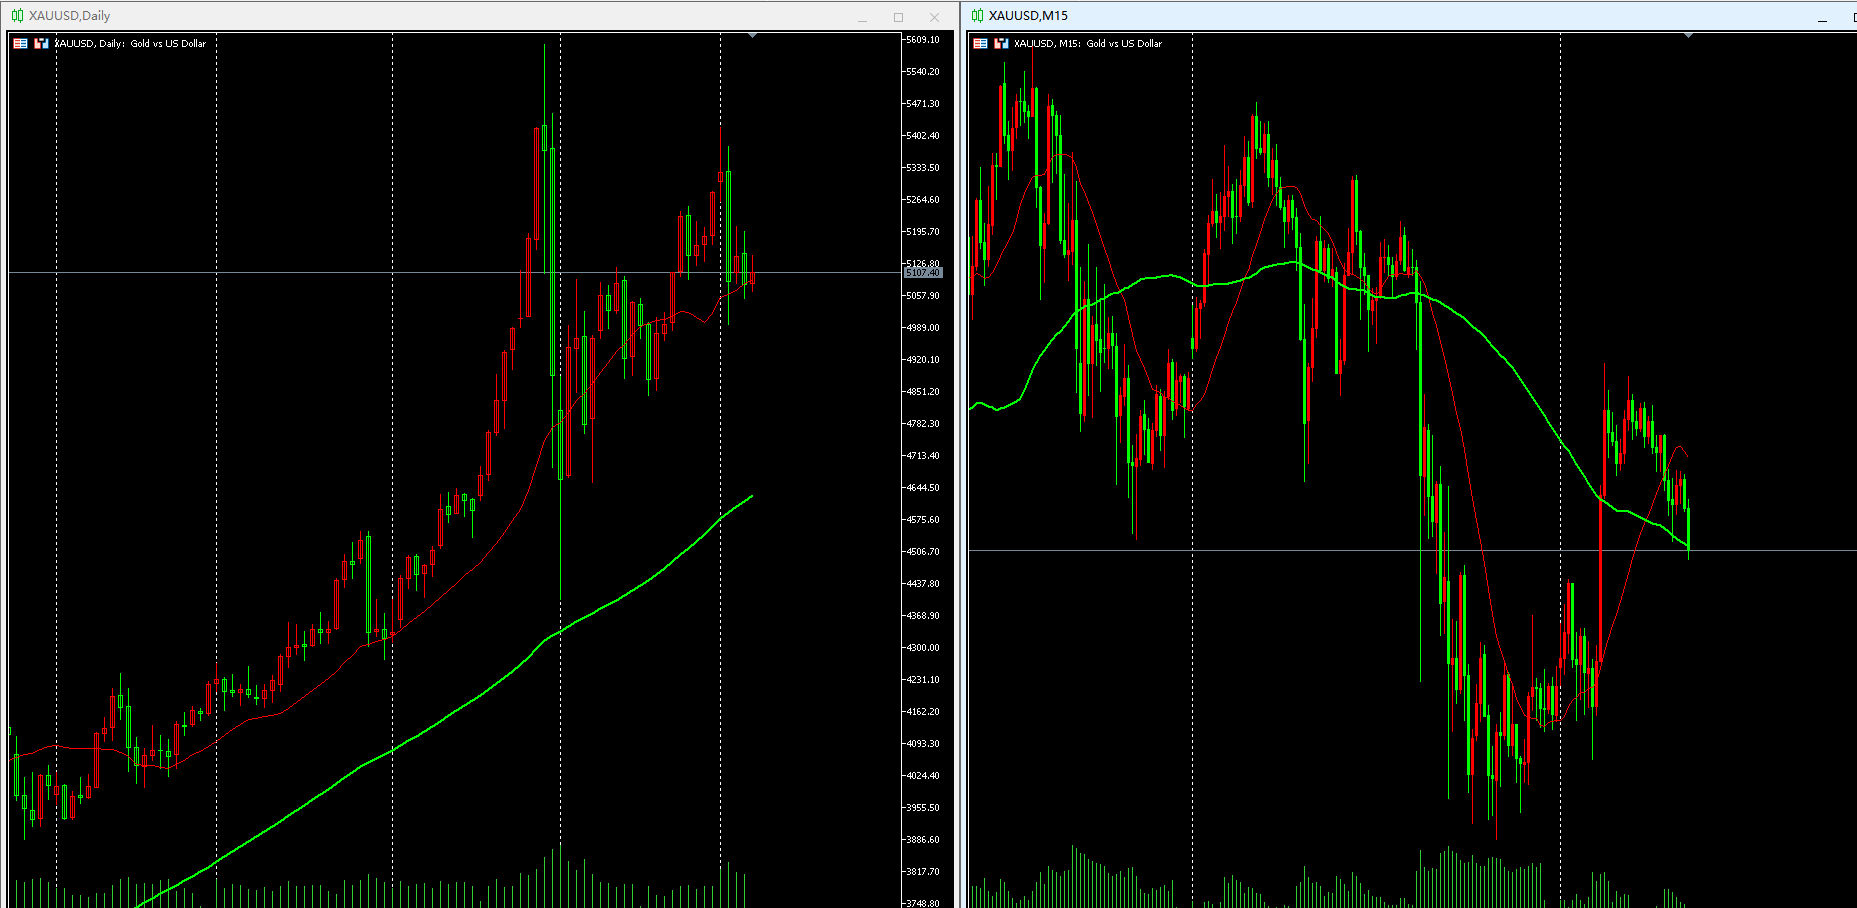Minimize the XAUUSD,M15 chart window
The height and width of the screenshot is (908, 1857).
pyautogui.click(x=1822, y=17)
